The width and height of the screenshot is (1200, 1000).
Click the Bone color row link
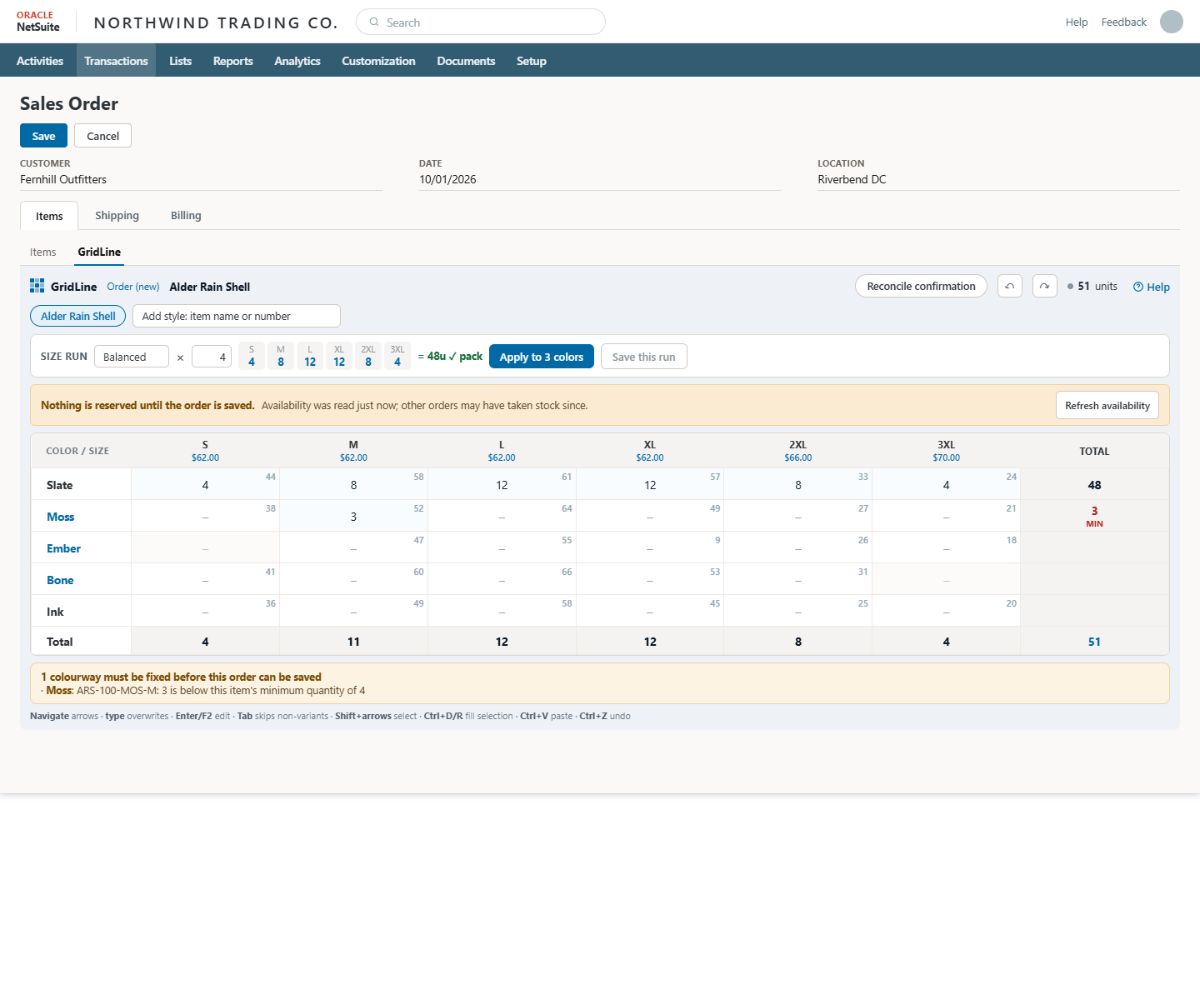[60, 580]
